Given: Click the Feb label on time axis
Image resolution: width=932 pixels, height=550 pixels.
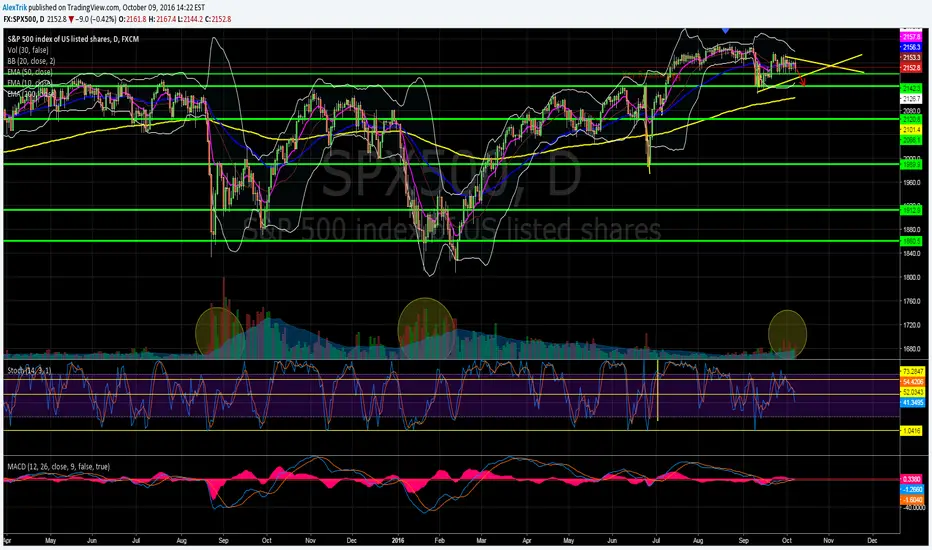Looking at the screenshot, I should point(439,540).
